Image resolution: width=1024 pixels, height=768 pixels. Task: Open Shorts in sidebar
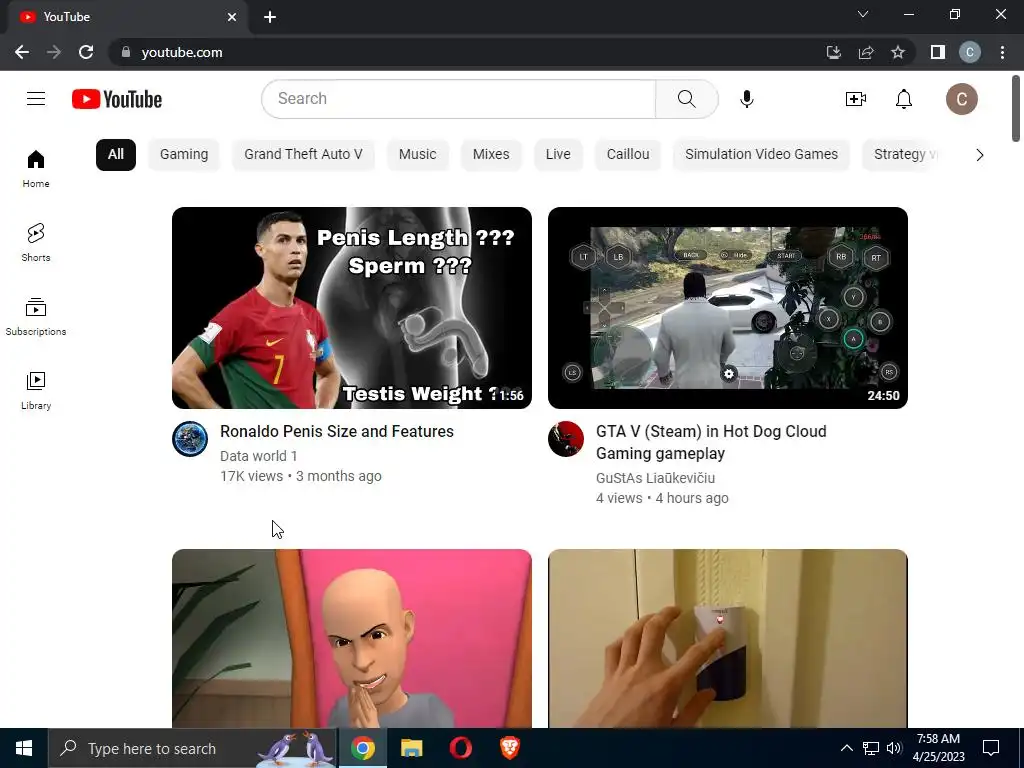point(36,243)
